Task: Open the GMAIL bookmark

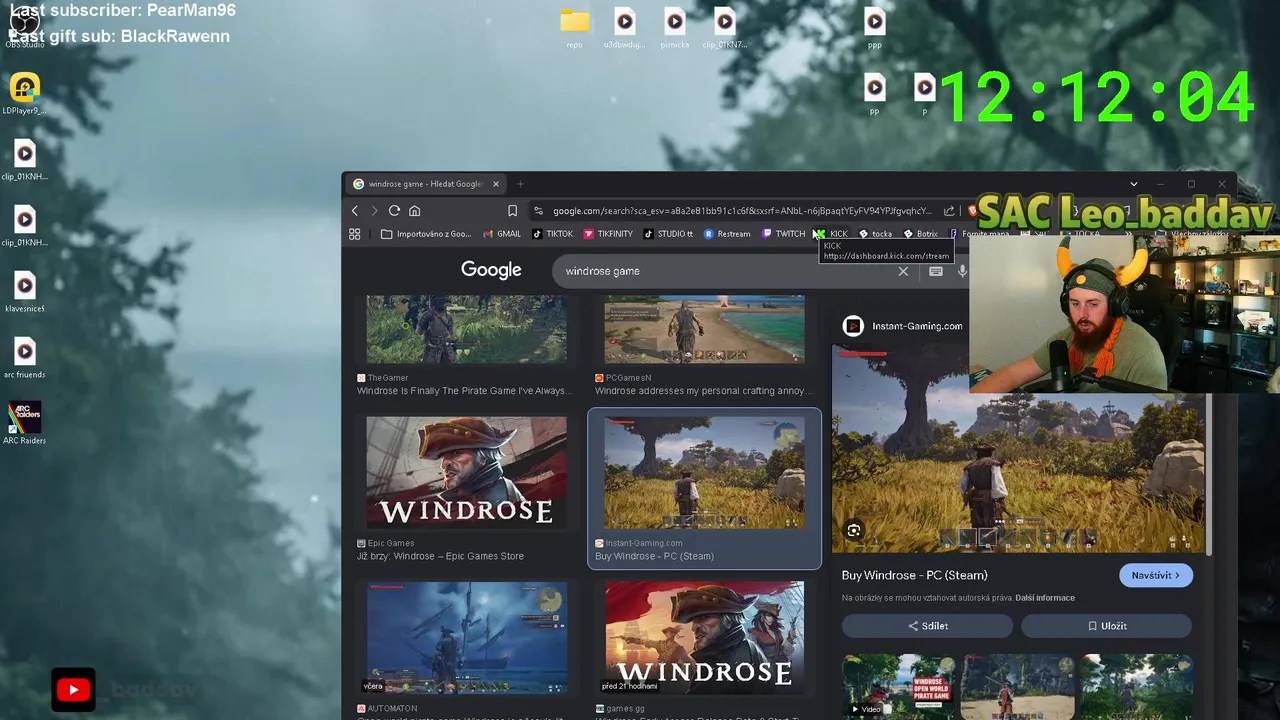Action: (x=502, y=234)
